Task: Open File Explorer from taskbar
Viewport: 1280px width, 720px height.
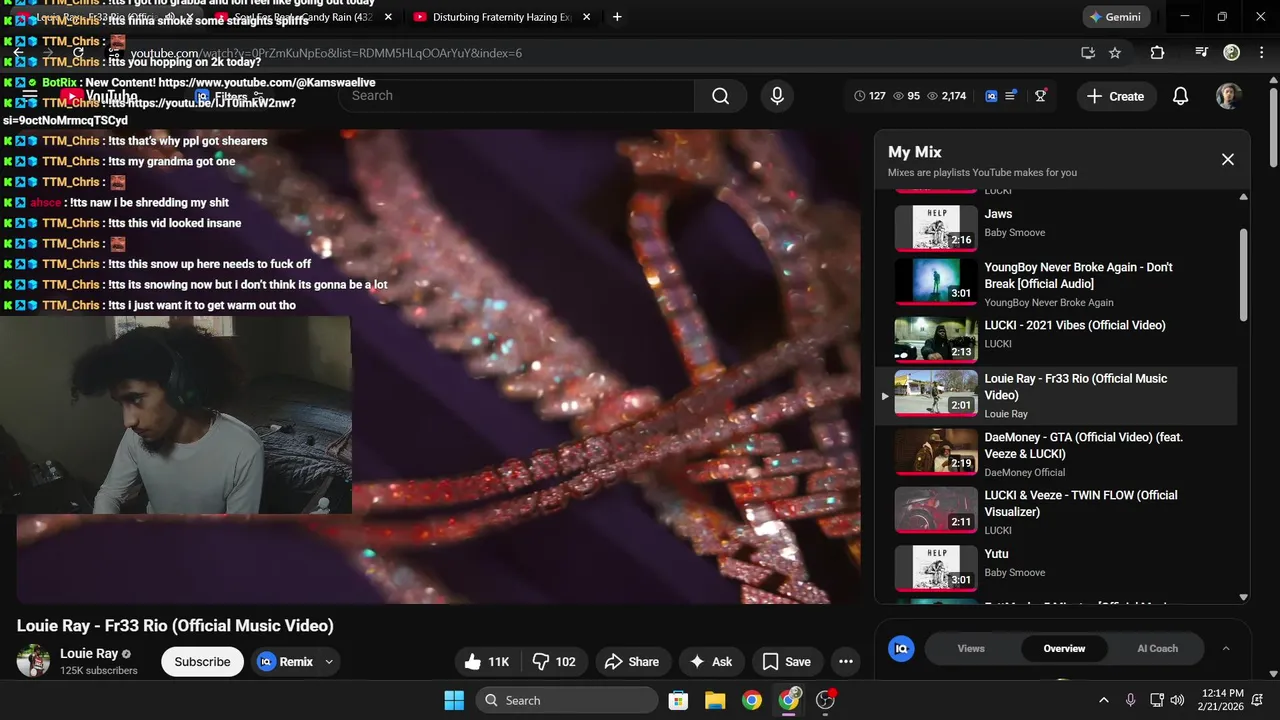Action: click(715, 700)
